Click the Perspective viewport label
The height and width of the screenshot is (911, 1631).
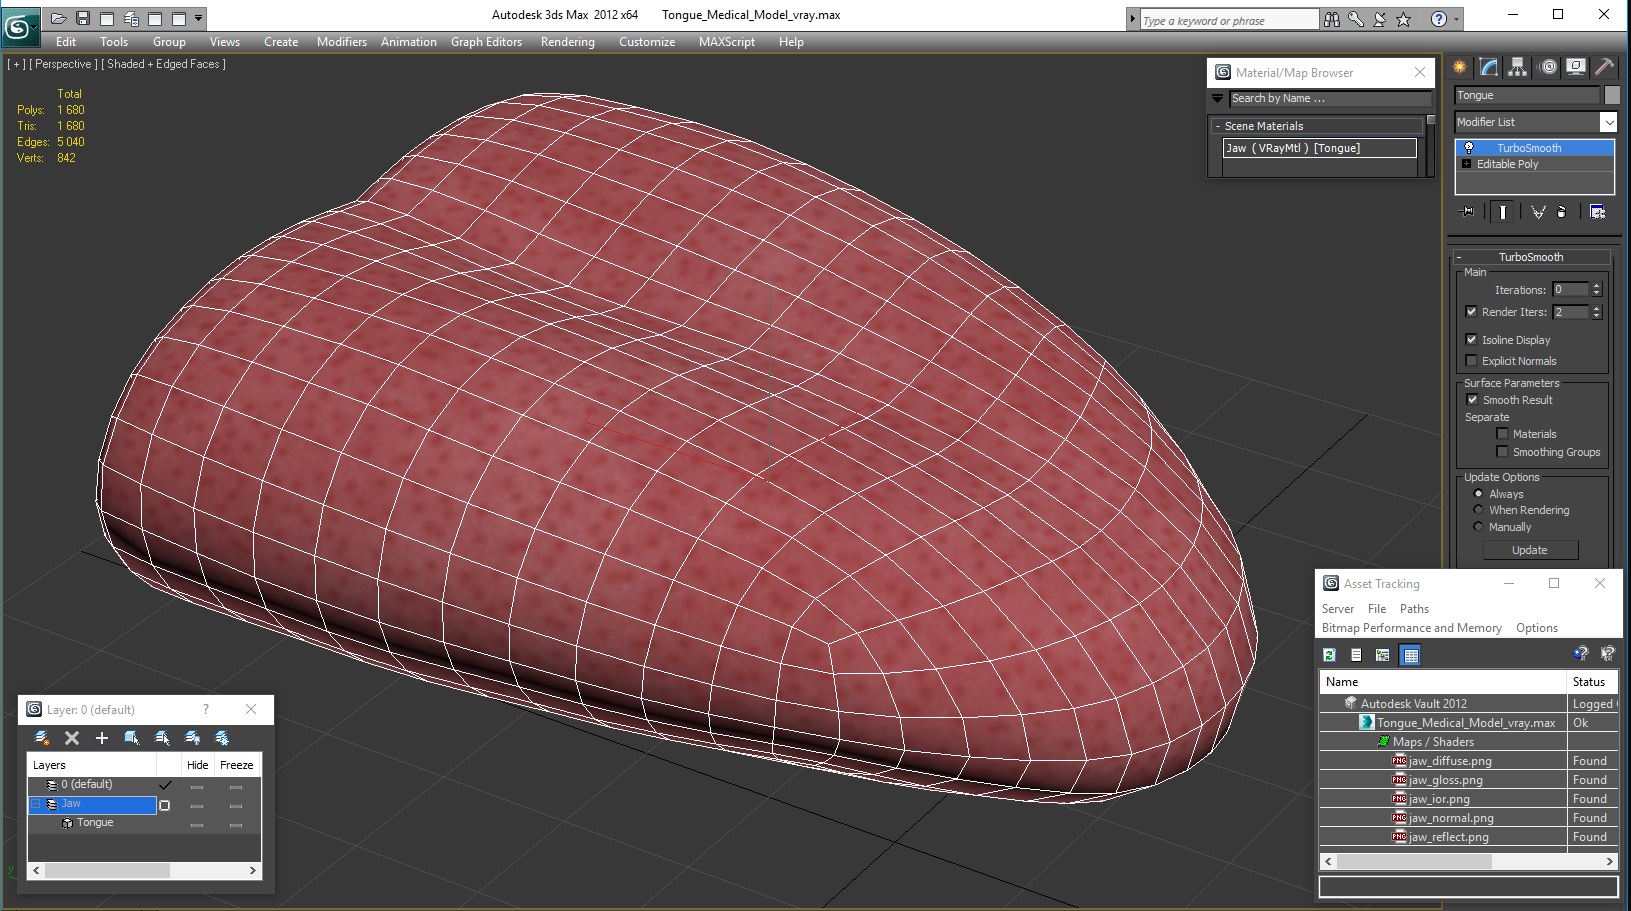[x=63, y=64]
